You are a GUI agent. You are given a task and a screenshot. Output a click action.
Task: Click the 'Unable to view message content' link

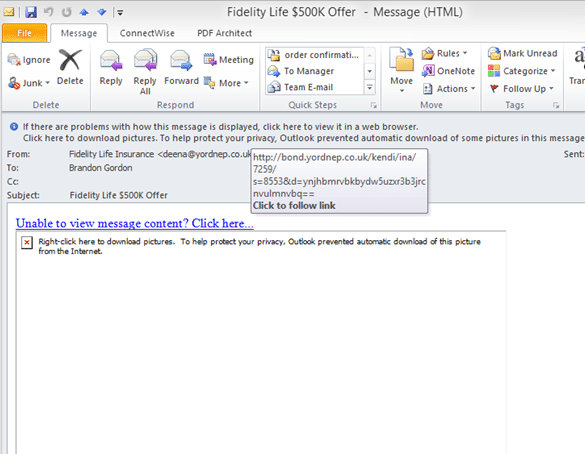(x=135, y=223)
